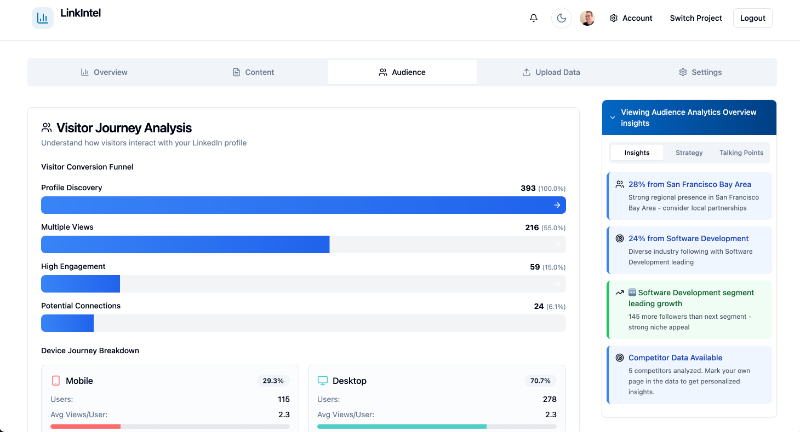800x432 pixels.
Task: Open Account settings
Action: tap(630, 18)
